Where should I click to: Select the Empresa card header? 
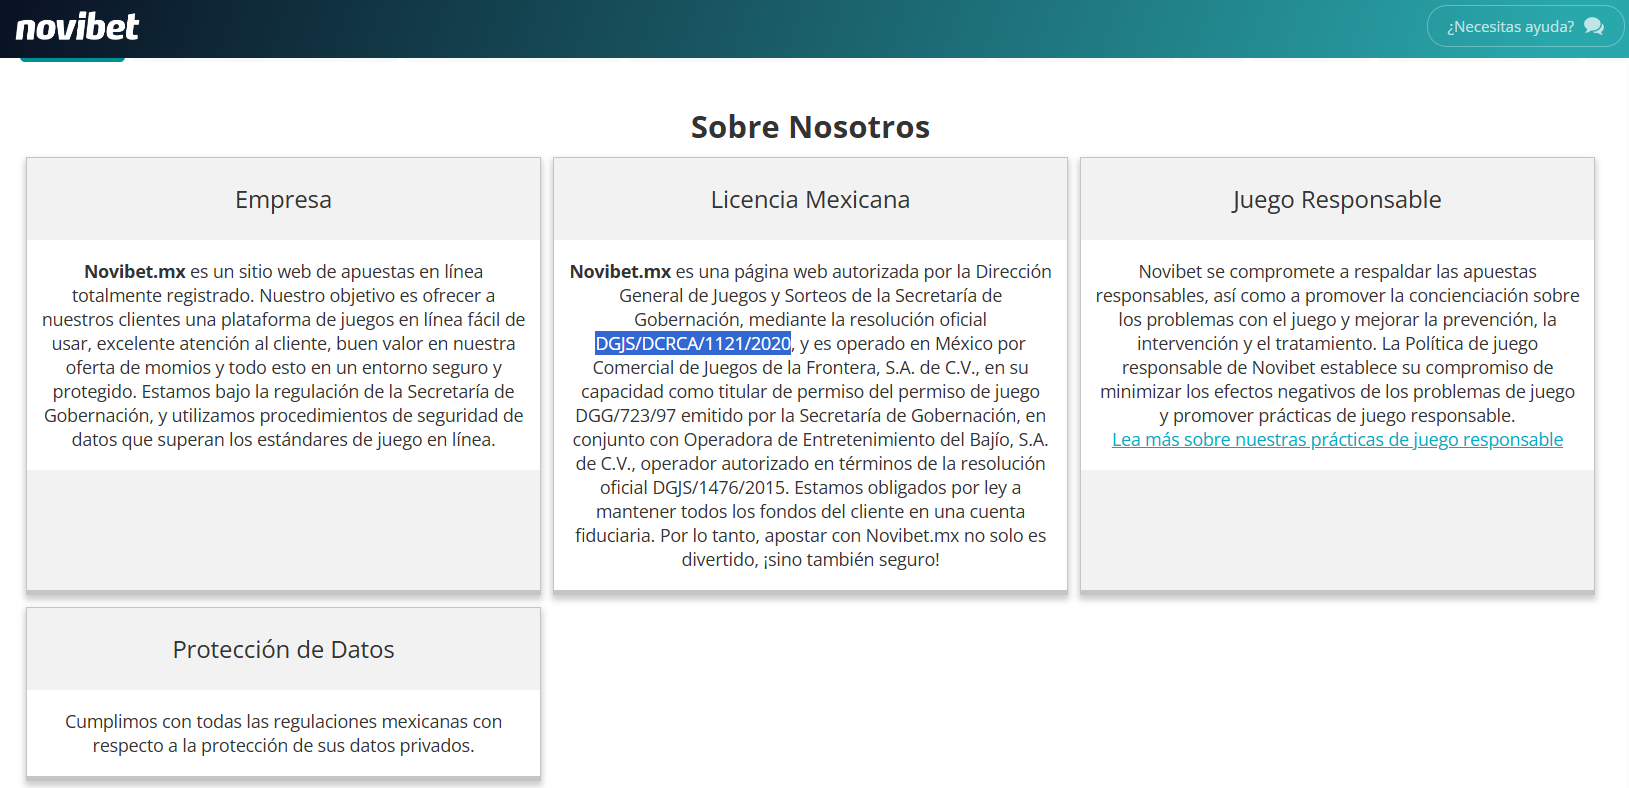tap(283, 199)
